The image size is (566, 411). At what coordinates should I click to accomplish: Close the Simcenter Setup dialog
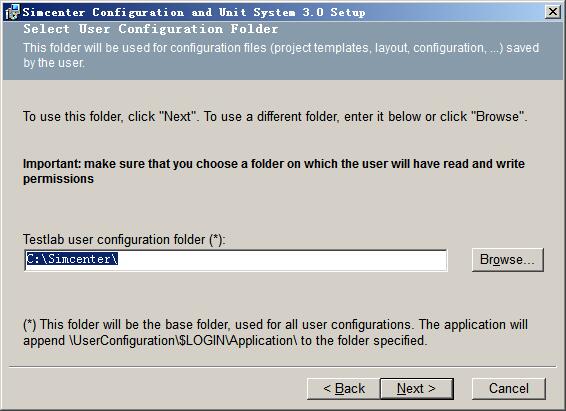(x=553, y=12)
